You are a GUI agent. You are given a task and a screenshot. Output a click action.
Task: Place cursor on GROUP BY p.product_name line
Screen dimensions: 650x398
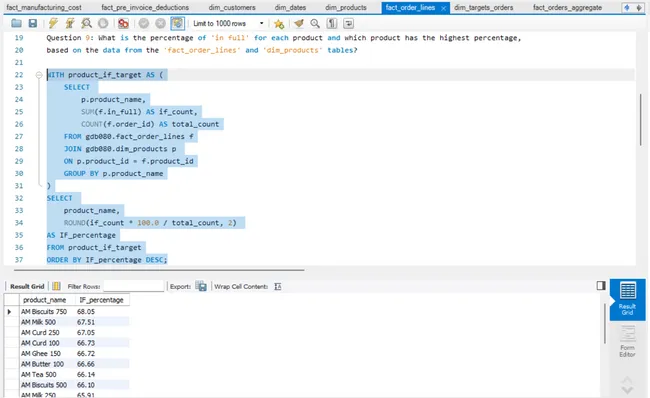(x=113, y=174)
